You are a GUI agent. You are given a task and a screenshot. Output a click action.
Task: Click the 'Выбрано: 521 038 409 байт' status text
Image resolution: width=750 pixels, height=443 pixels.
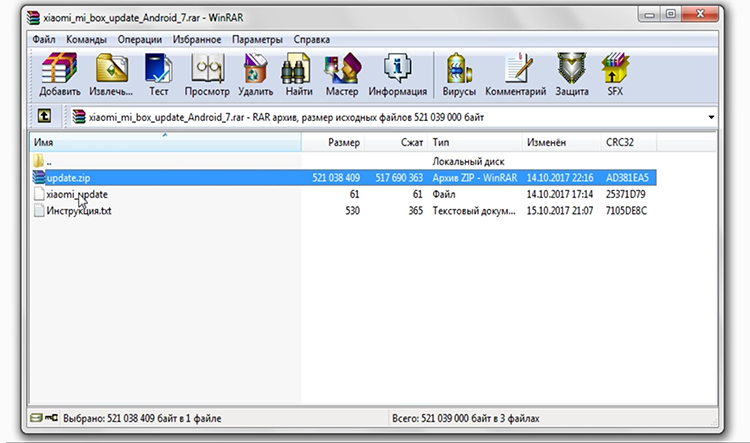tap(142, 418)
